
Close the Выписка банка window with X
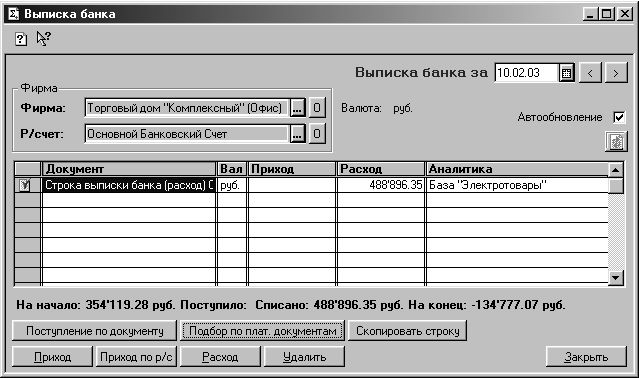(624, 15)
